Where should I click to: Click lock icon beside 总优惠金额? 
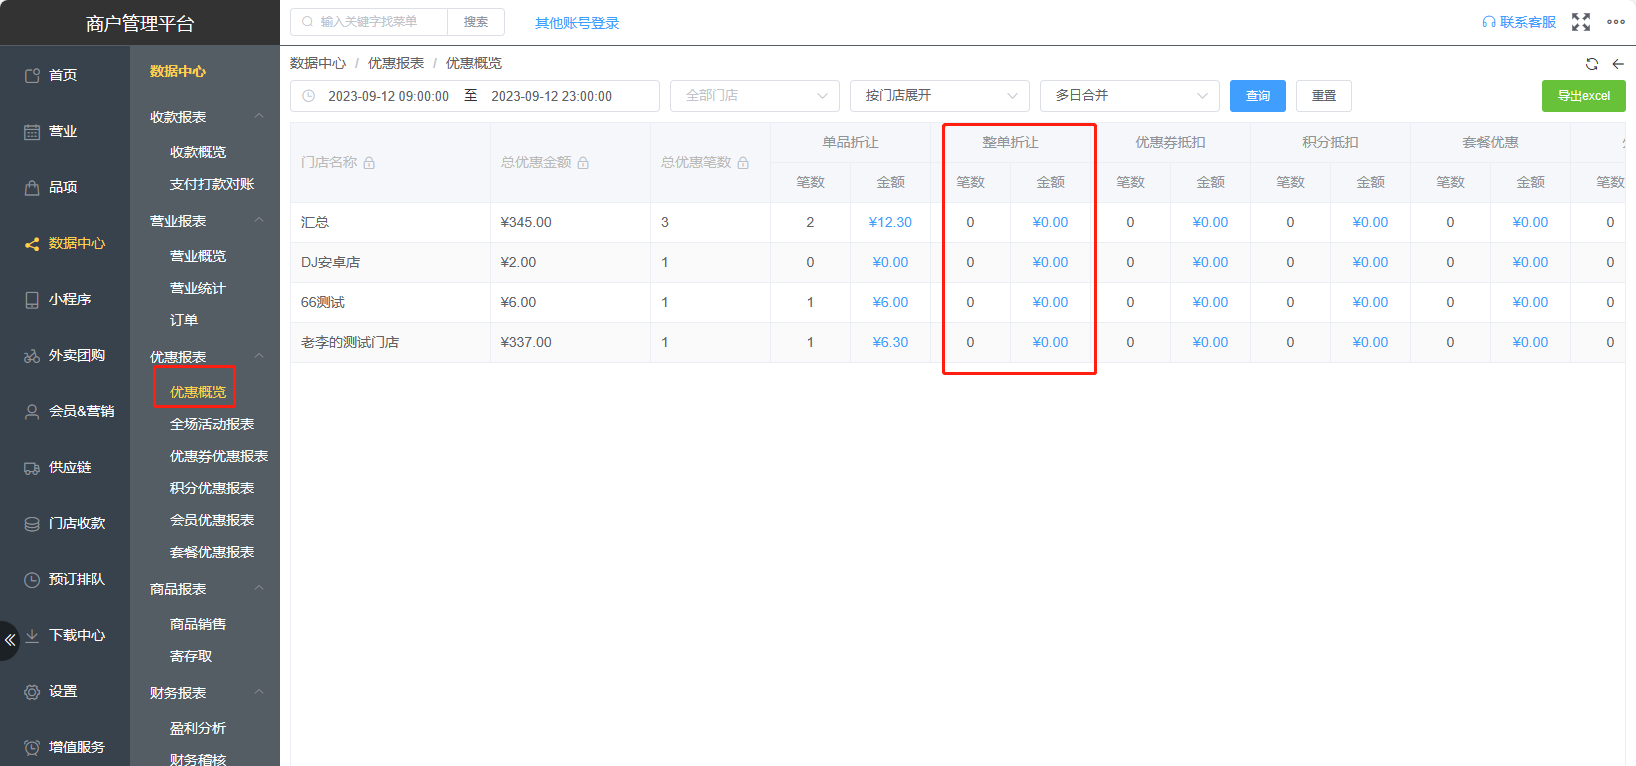[583, 163]
